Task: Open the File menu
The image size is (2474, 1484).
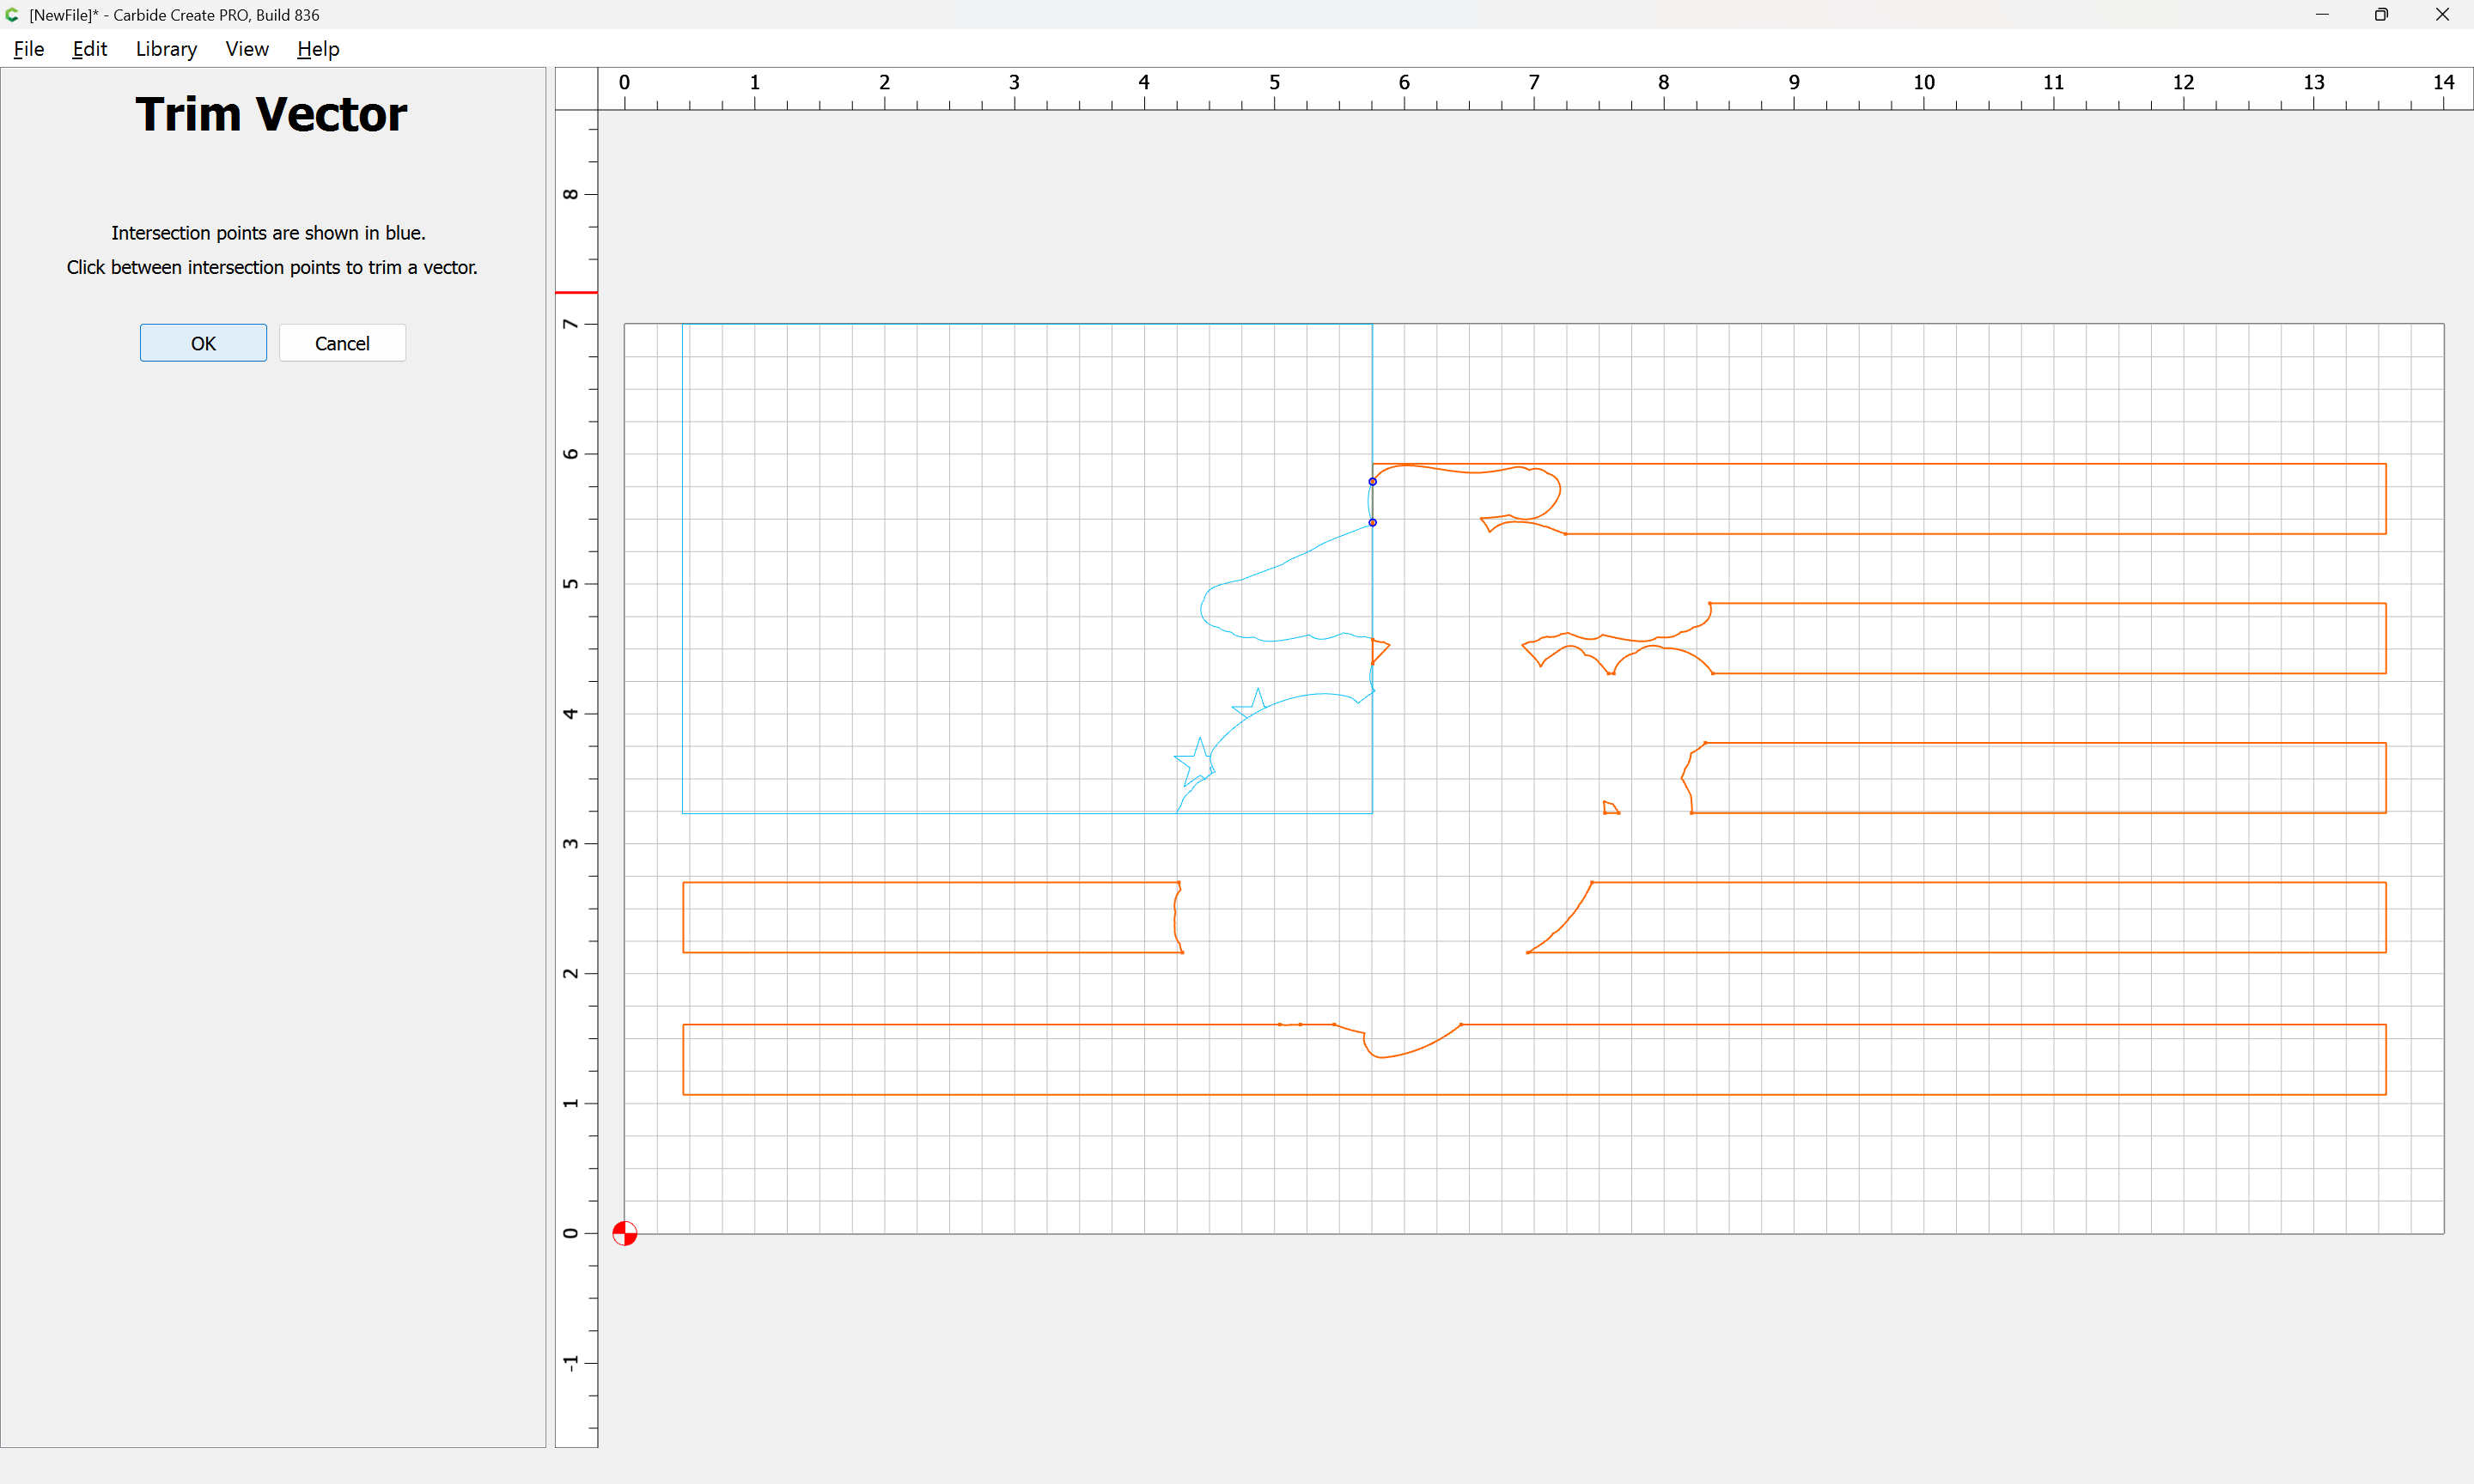Action: [x=28, y=49]
